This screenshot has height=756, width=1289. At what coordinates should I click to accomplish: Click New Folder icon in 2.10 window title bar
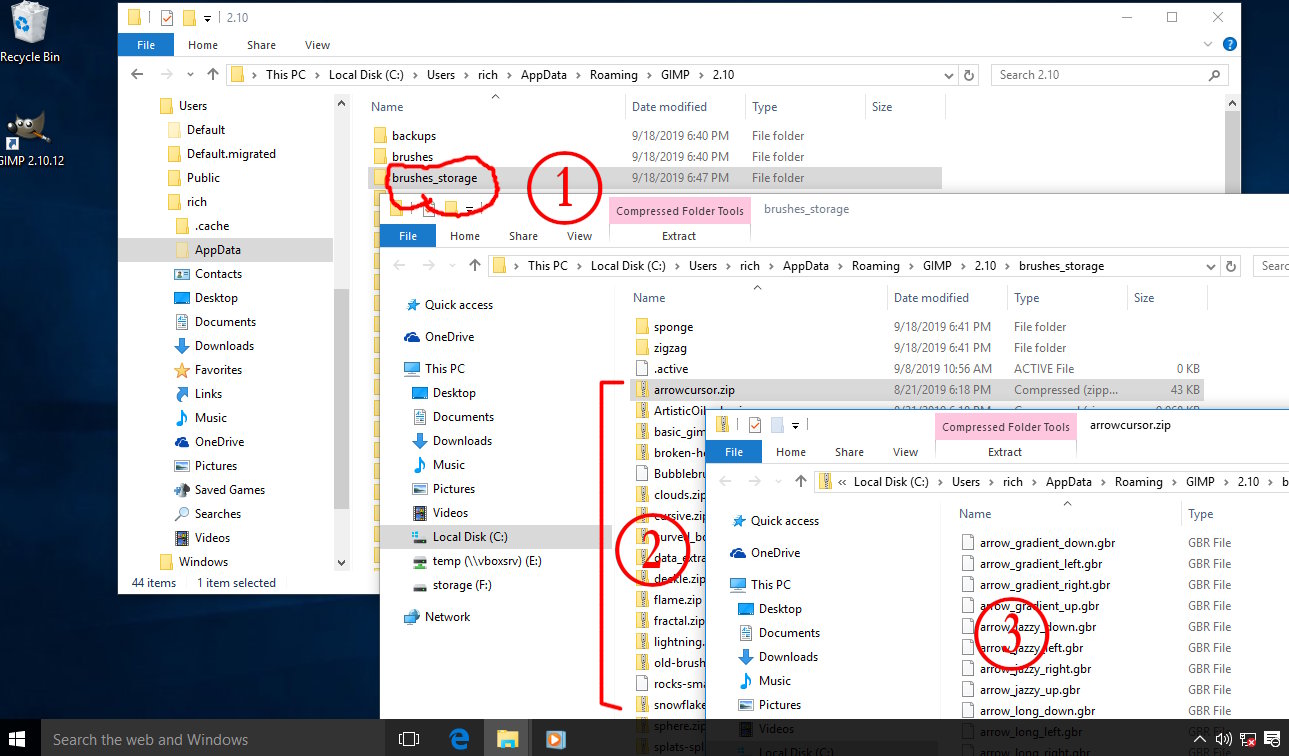coord(190,18)
